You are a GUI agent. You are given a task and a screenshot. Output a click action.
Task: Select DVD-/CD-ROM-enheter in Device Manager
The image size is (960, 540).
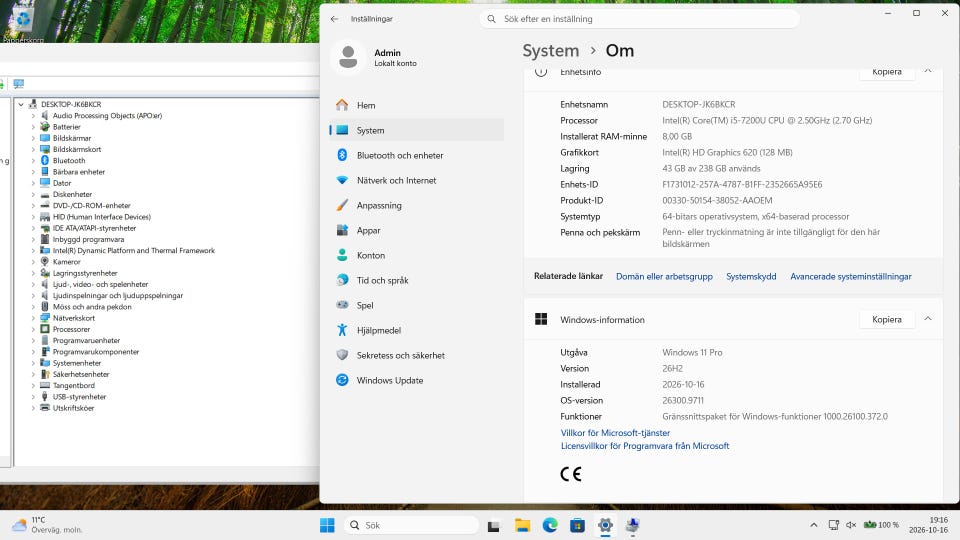(x=91, y=206)
